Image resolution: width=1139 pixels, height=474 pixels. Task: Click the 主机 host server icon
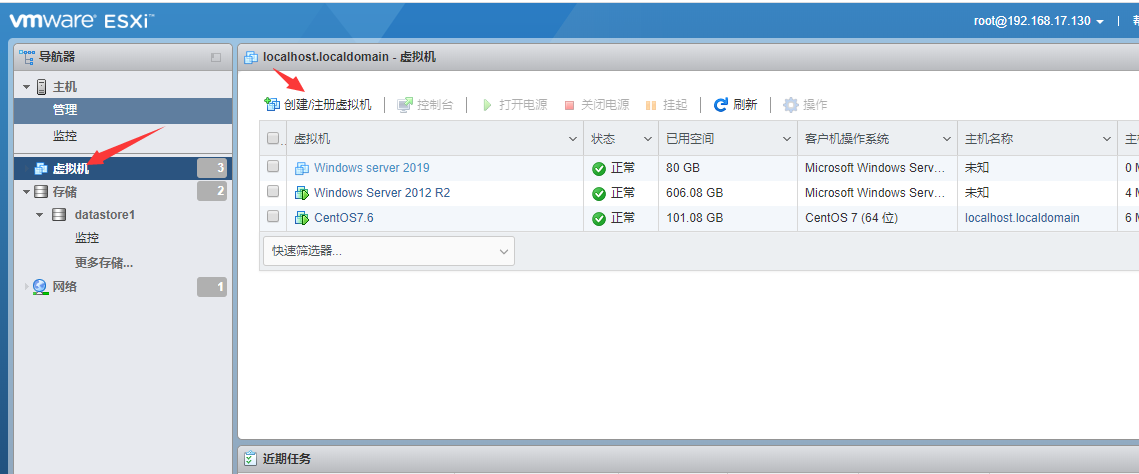[41, 86]
